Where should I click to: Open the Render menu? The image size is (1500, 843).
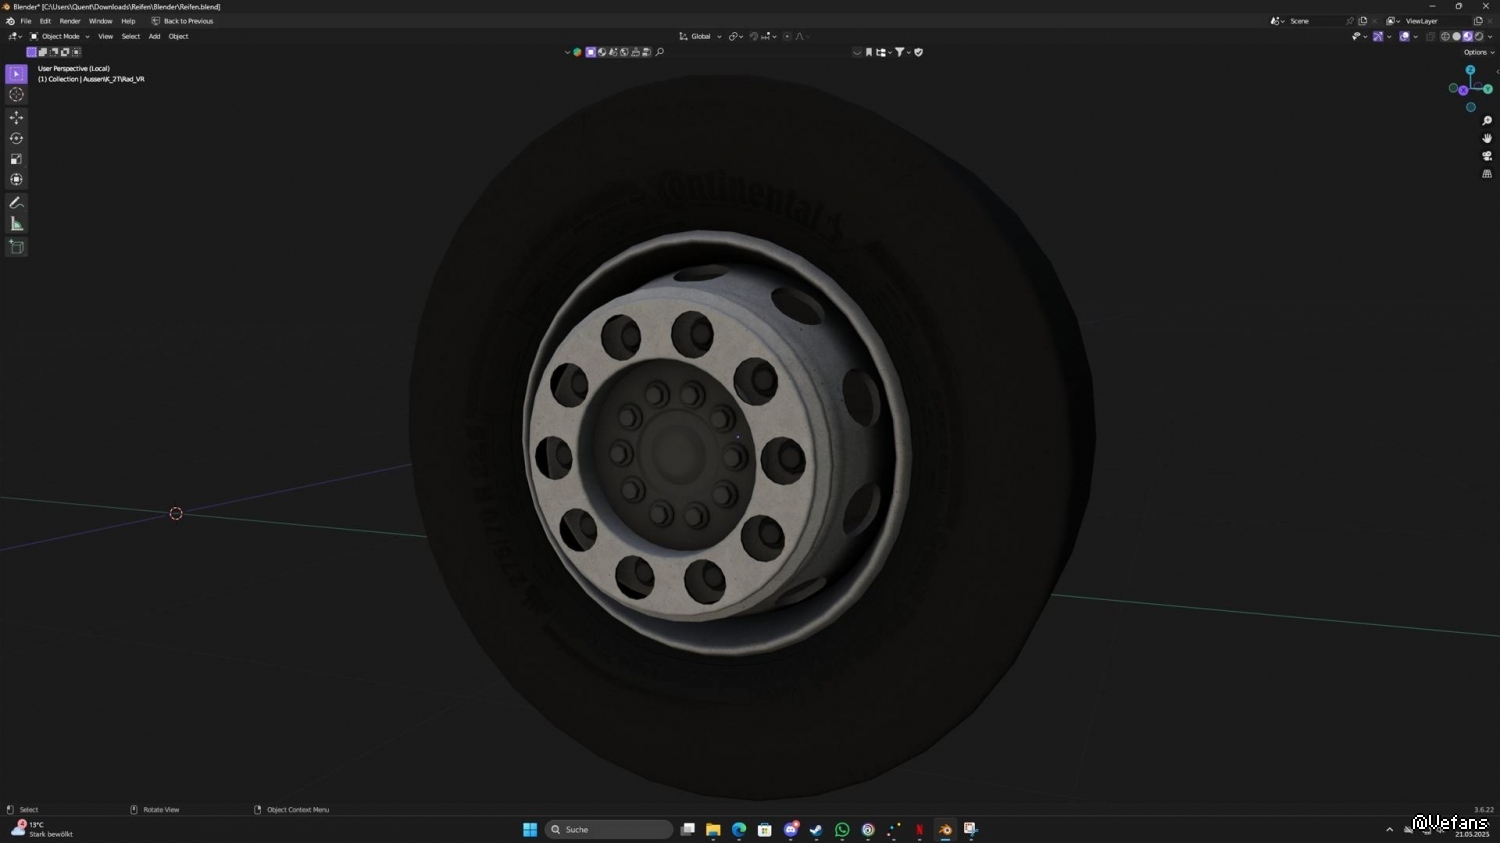click(x=70, y=21)
